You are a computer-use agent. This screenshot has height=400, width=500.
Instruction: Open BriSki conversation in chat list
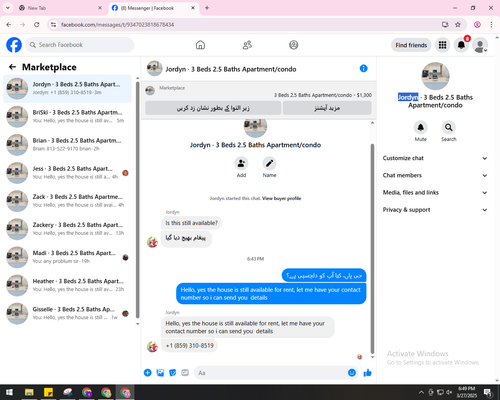coord(67,116)
